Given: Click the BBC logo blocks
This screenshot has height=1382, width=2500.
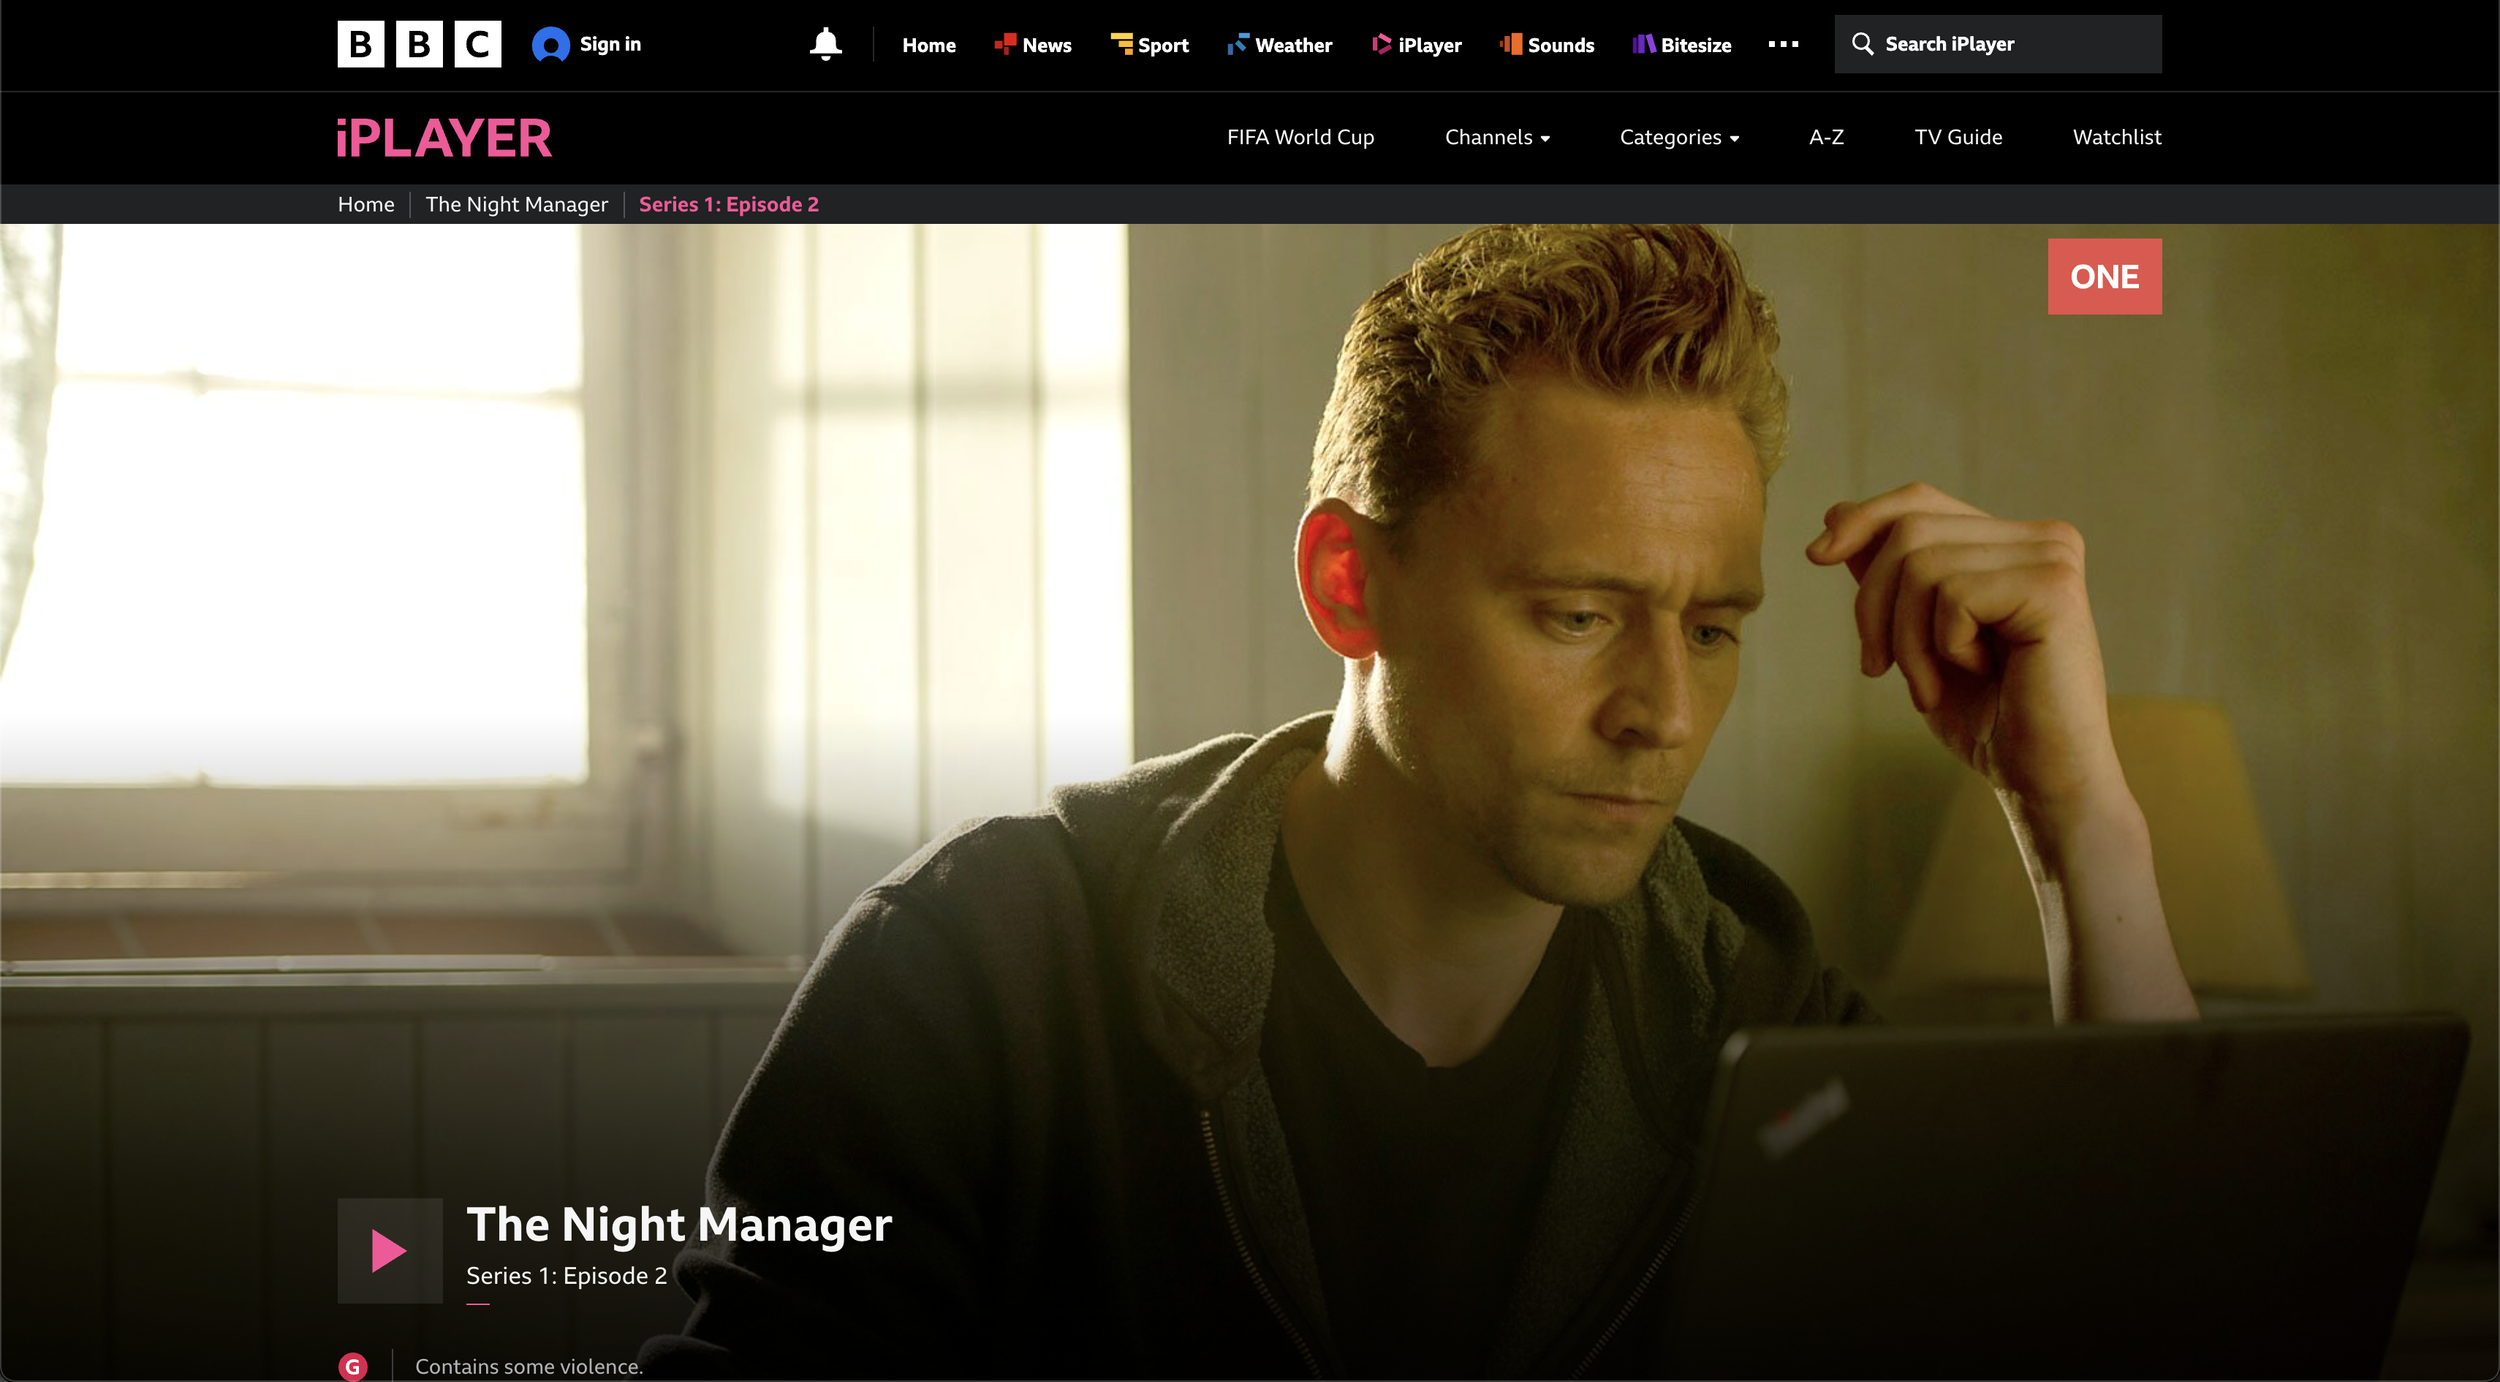Looking at the screenshot, I should point(419,44).
